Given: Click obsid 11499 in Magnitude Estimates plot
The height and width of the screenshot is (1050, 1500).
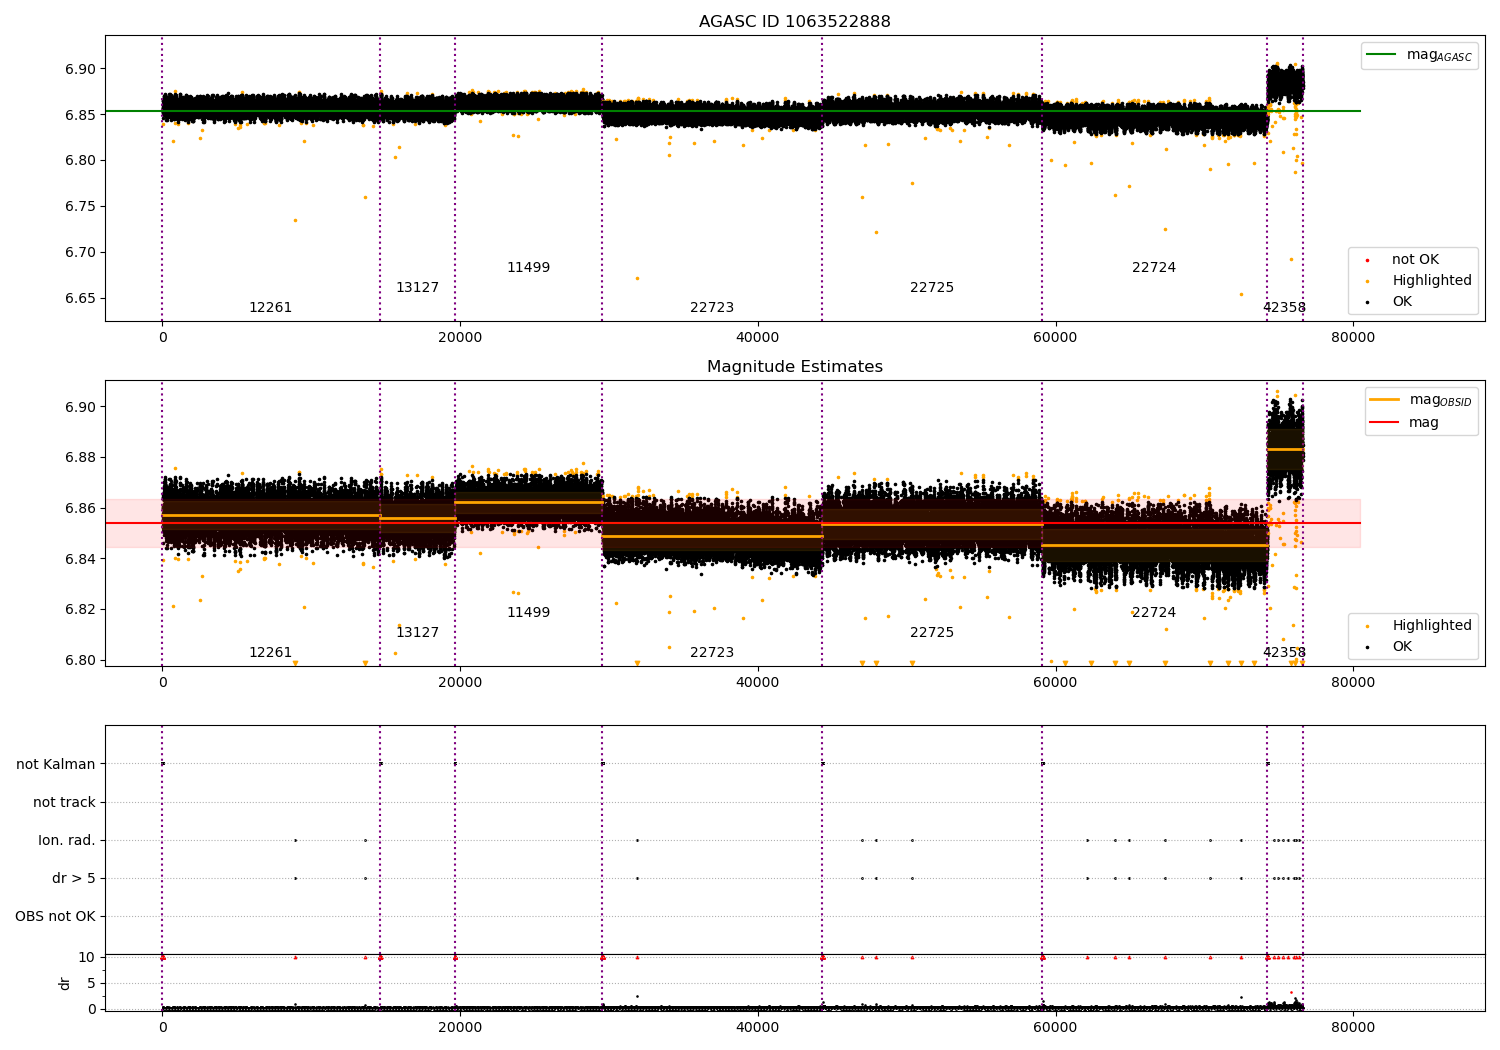Looking at the screenshot, I should coord(528,613).
